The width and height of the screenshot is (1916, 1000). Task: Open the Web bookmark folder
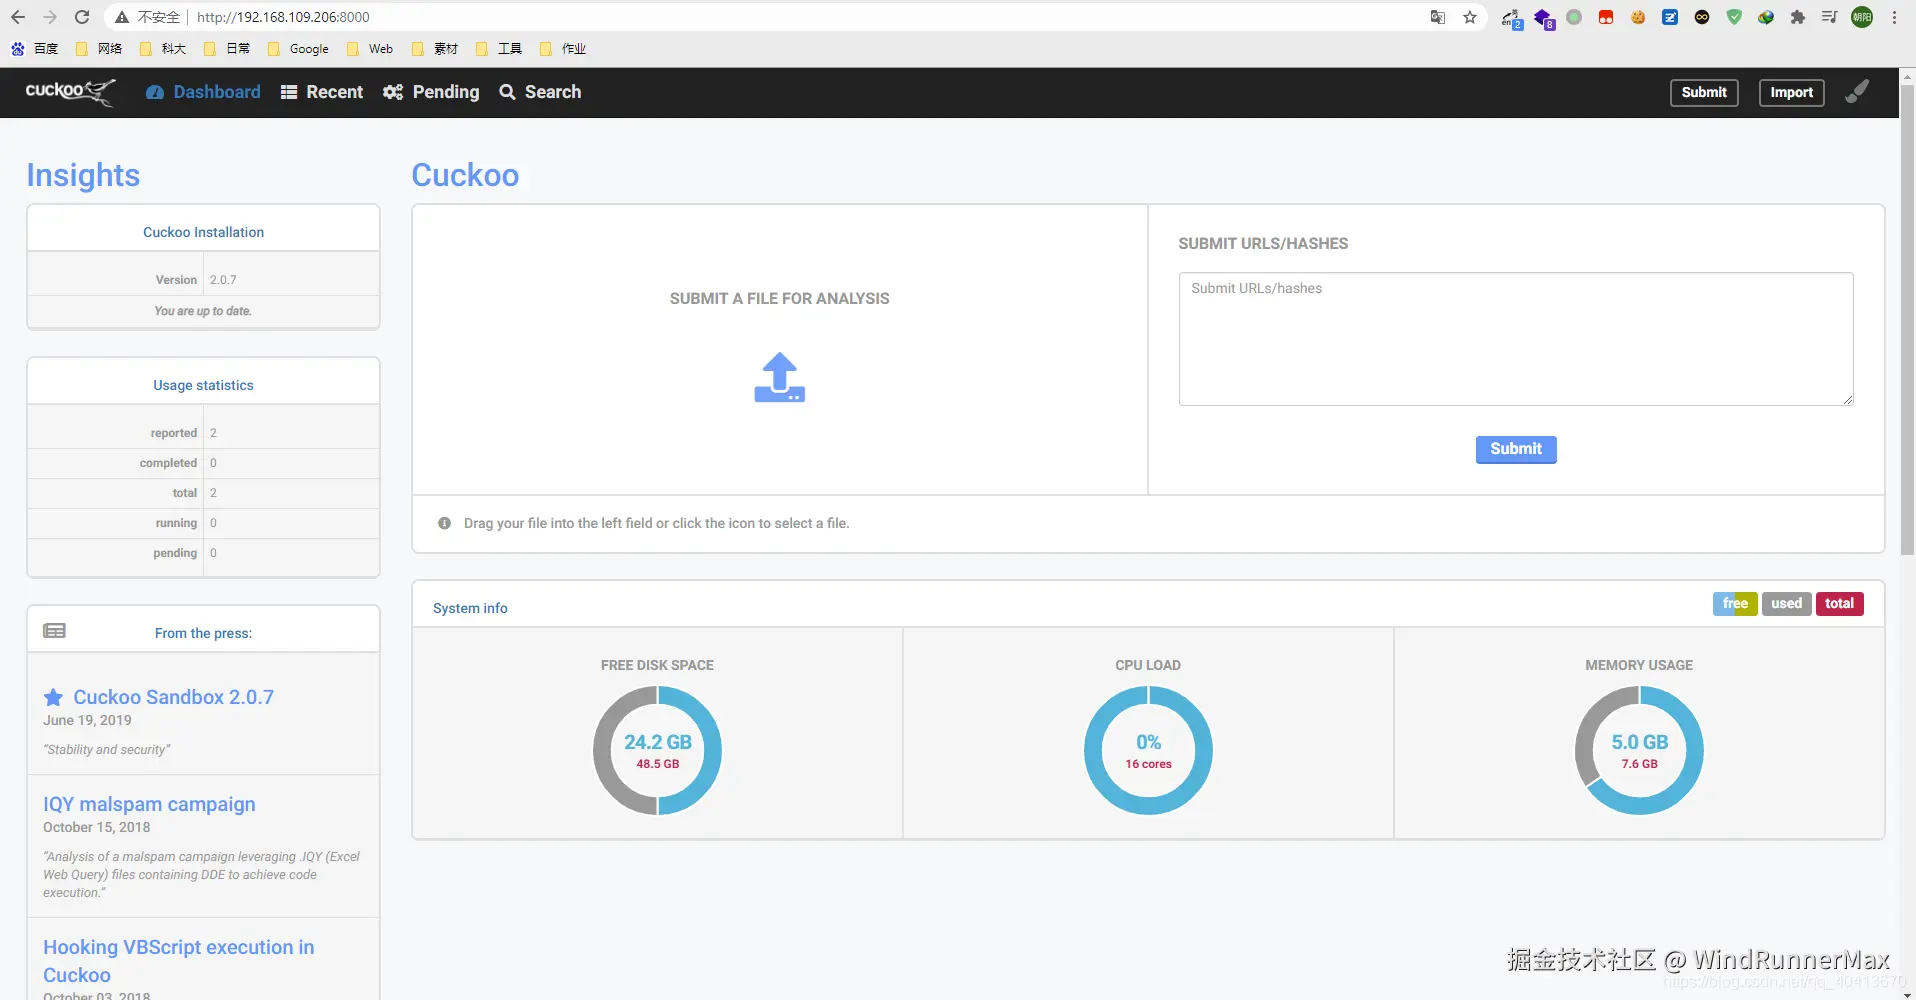coord(370,48)
